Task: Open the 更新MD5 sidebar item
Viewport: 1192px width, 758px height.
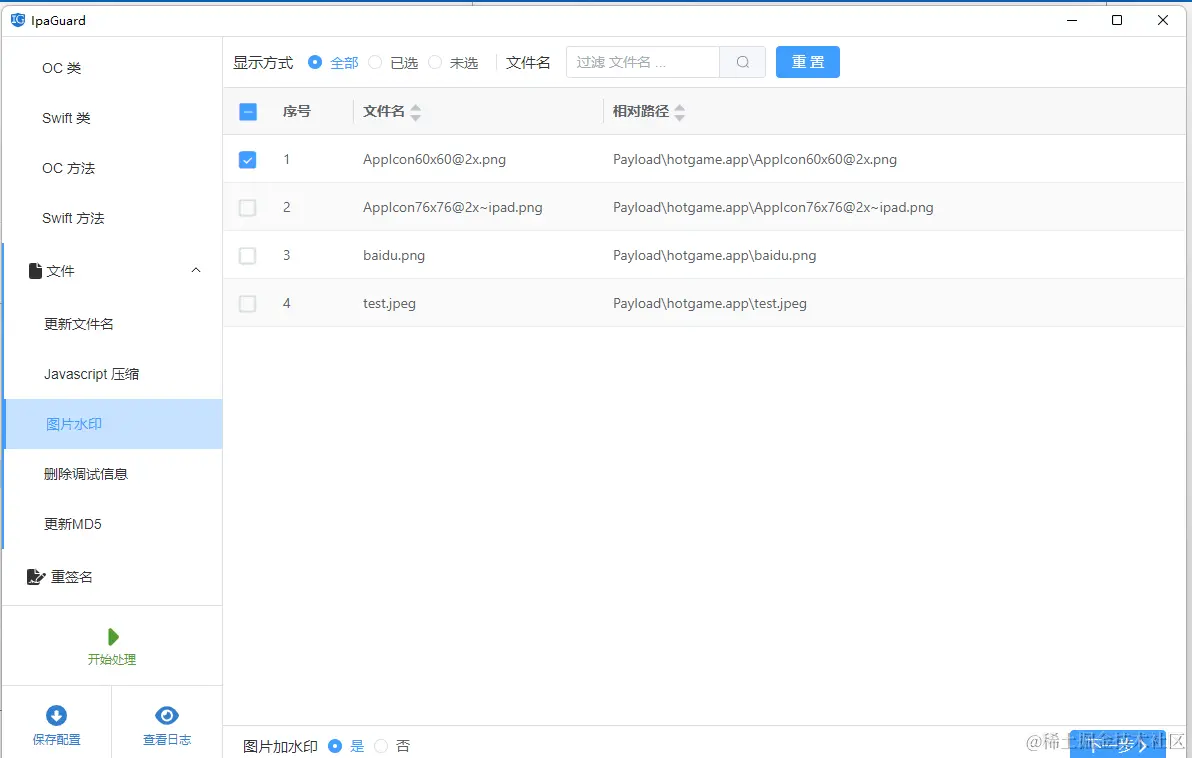Action: click(73, 525)
